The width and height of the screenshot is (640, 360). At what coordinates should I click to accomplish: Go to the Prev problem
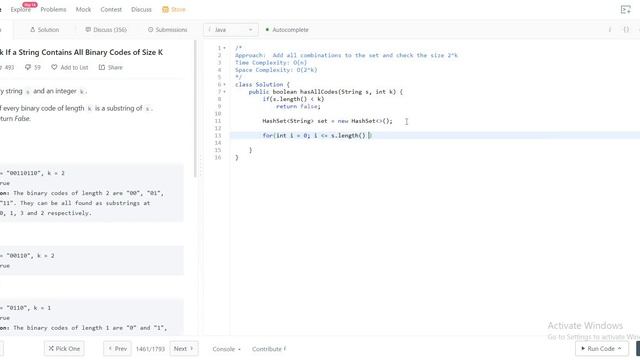(x=117, y=349)
